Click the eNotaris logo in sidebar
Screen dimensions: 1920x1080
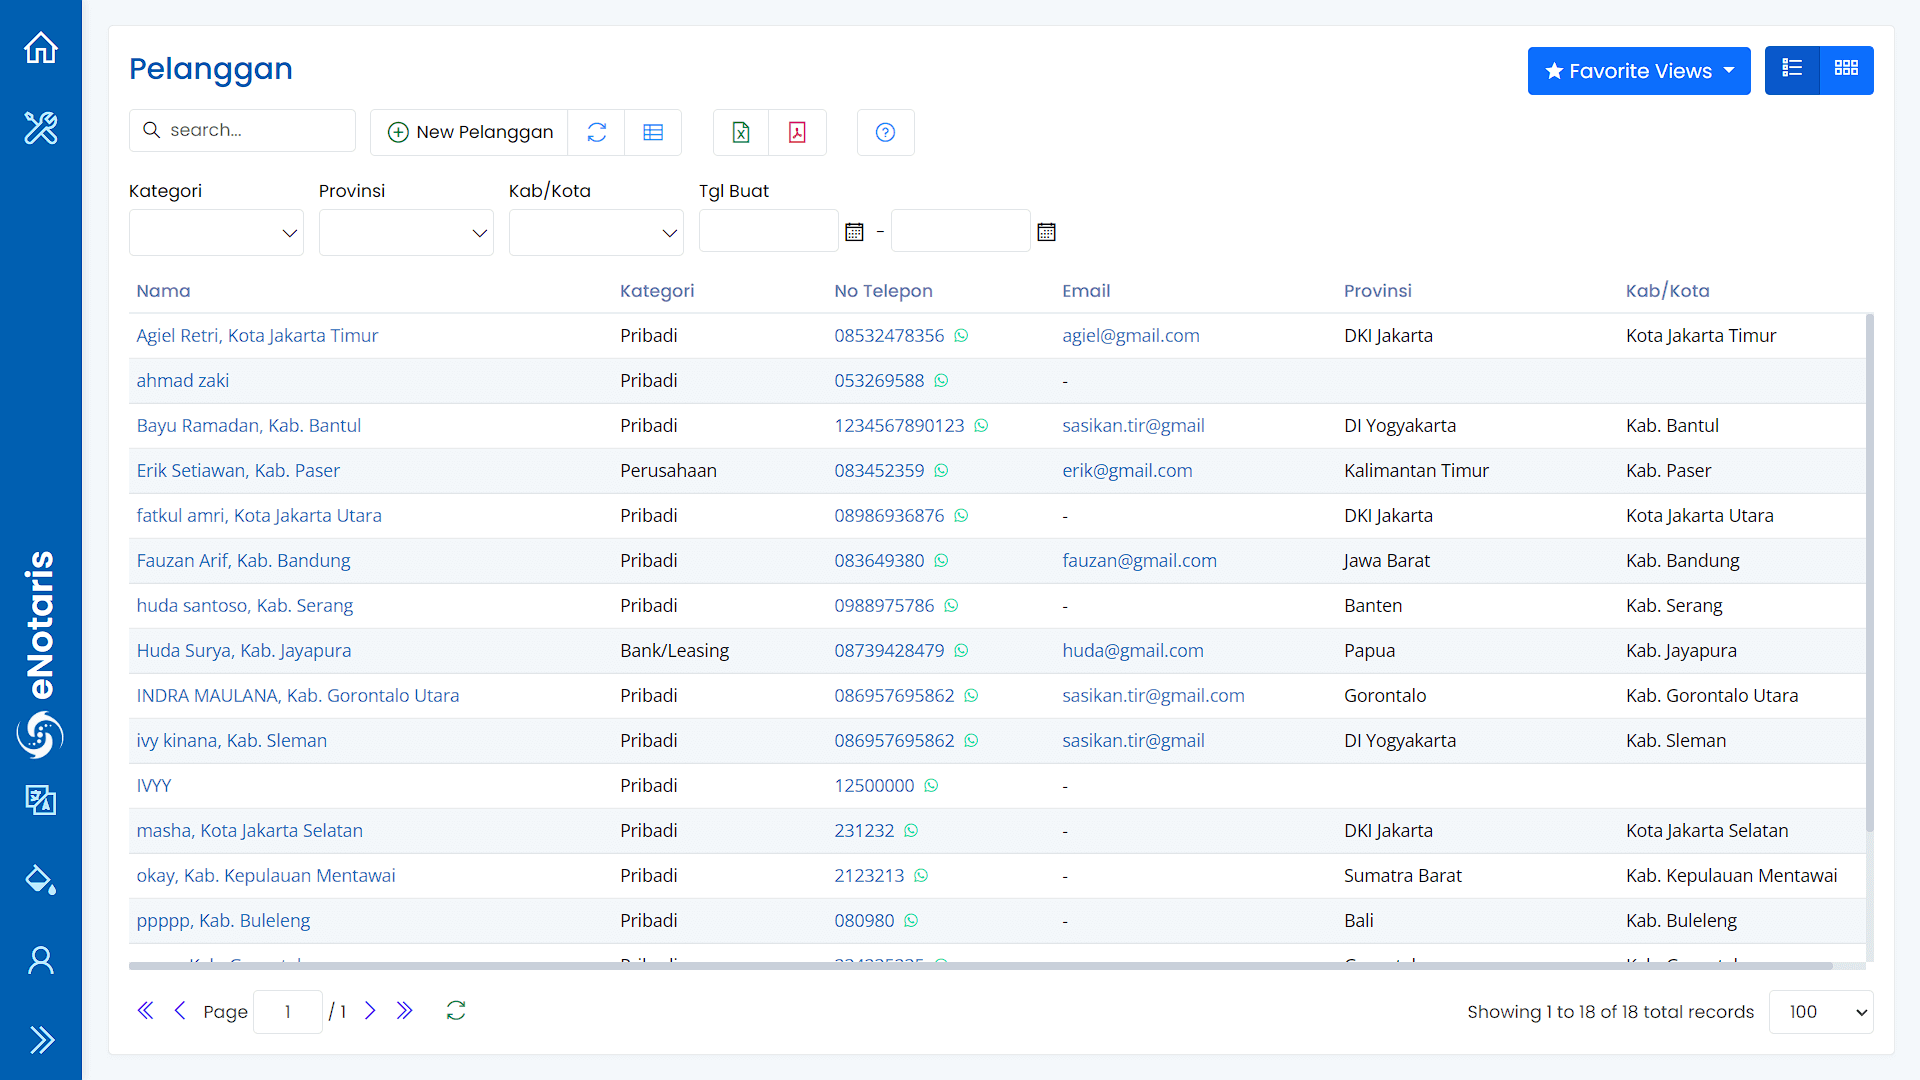tap(40, 655)
